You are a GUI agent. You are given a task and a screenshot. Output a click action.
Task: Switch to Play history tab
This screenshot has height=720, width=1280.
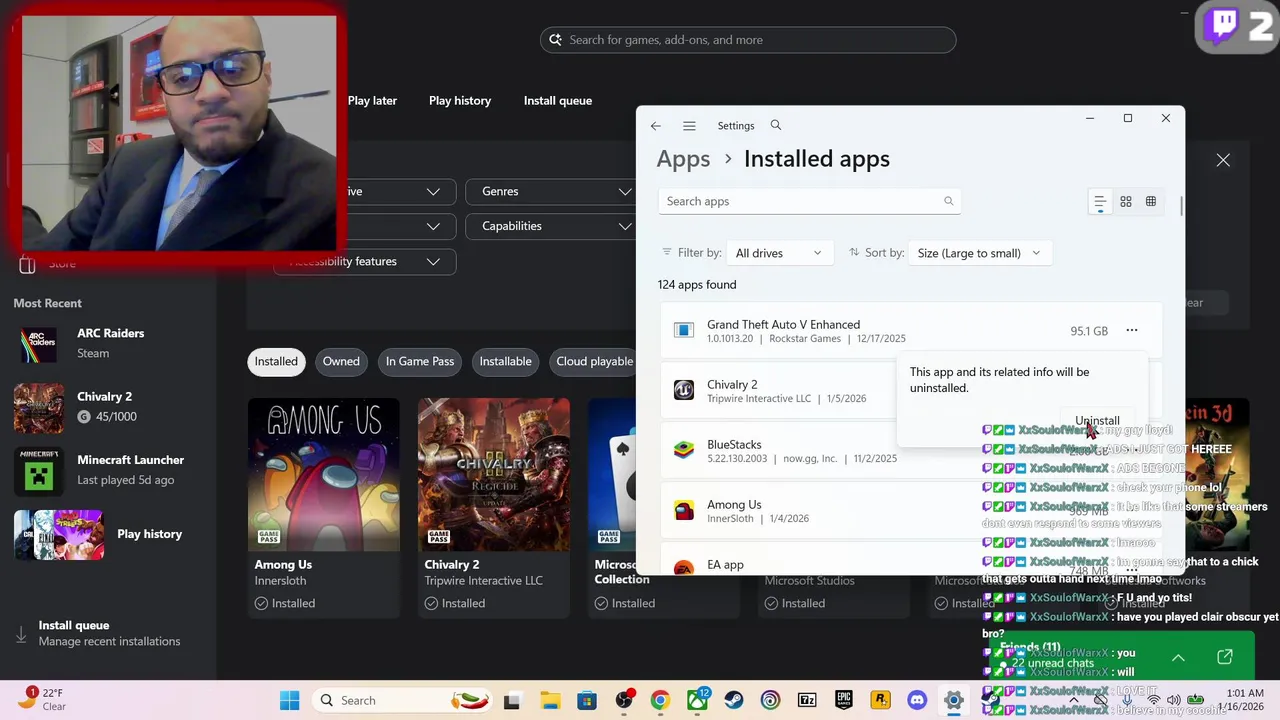(x=460, y=101)
